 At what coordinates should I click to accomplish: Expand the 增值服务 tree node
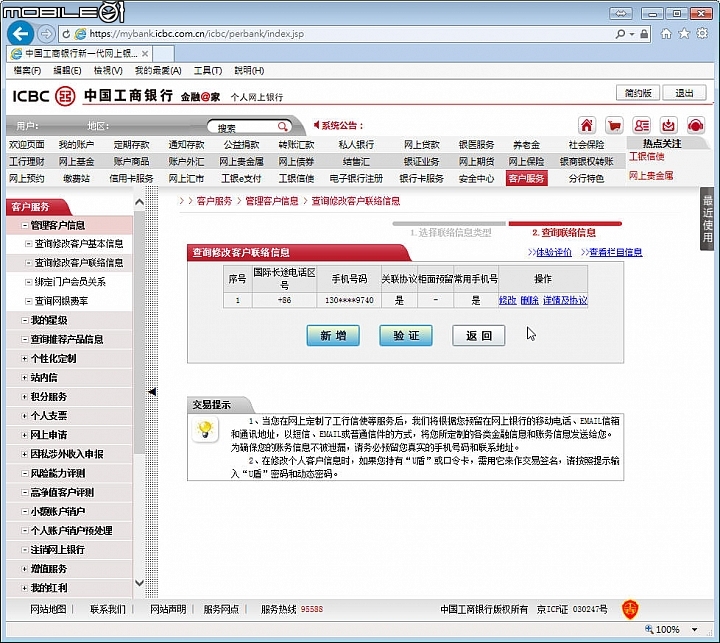[x=25, y=569]
